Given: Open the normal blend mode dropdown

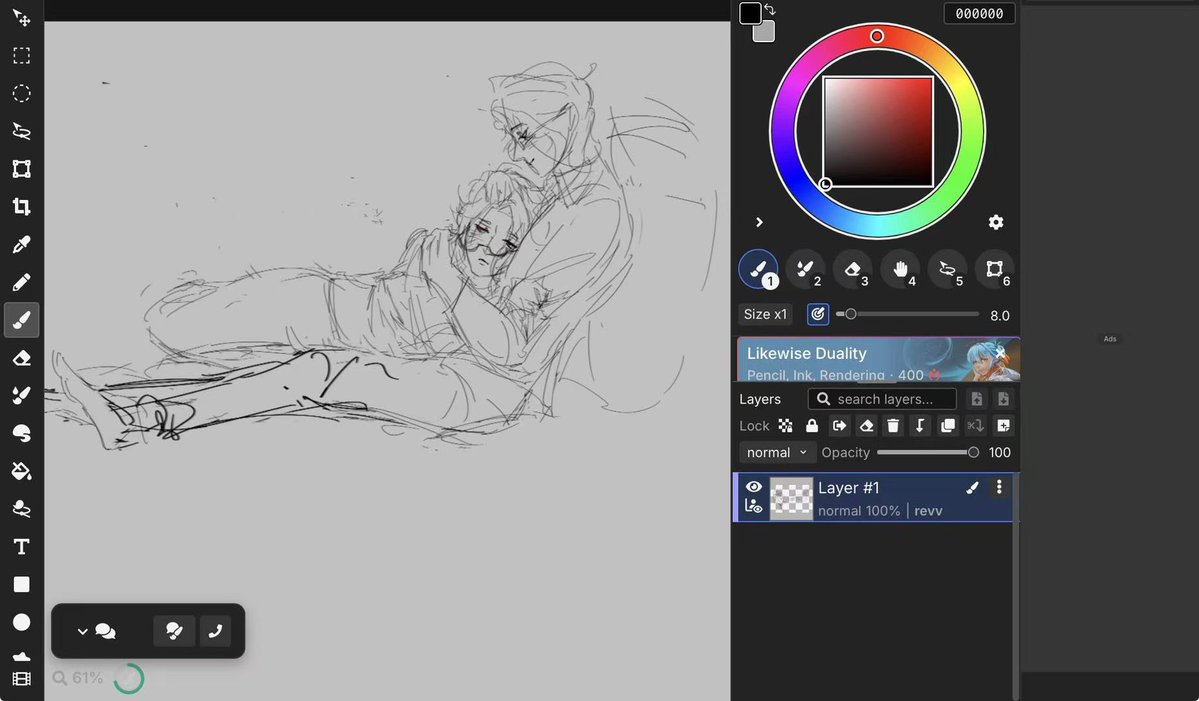Looking at the screenshot, I should 777,453.
